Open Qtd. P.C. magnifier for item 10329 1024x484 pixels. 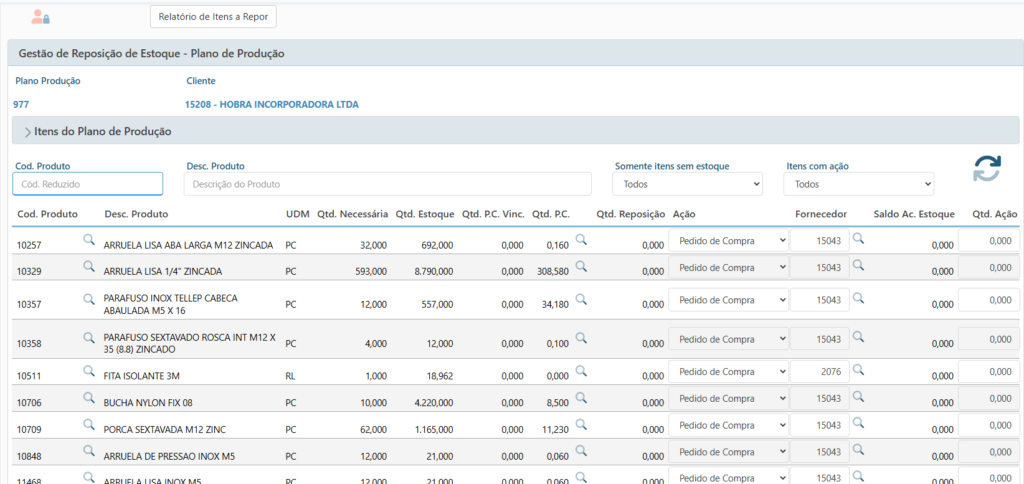(581, 266)
